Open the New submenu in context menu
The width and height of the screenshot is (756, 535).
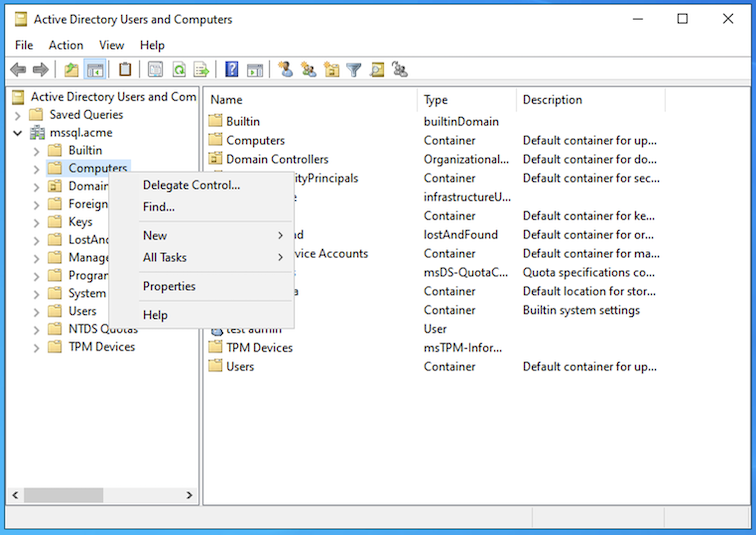[x=202, y=236]
